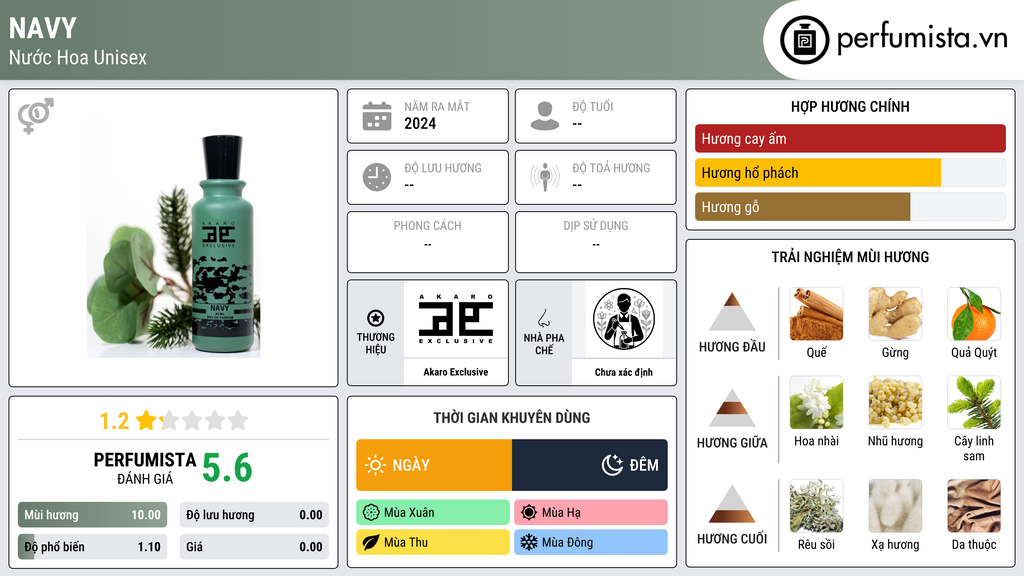
Task: Click the Cây linh sam fir note image
Action: click(974, 402)
